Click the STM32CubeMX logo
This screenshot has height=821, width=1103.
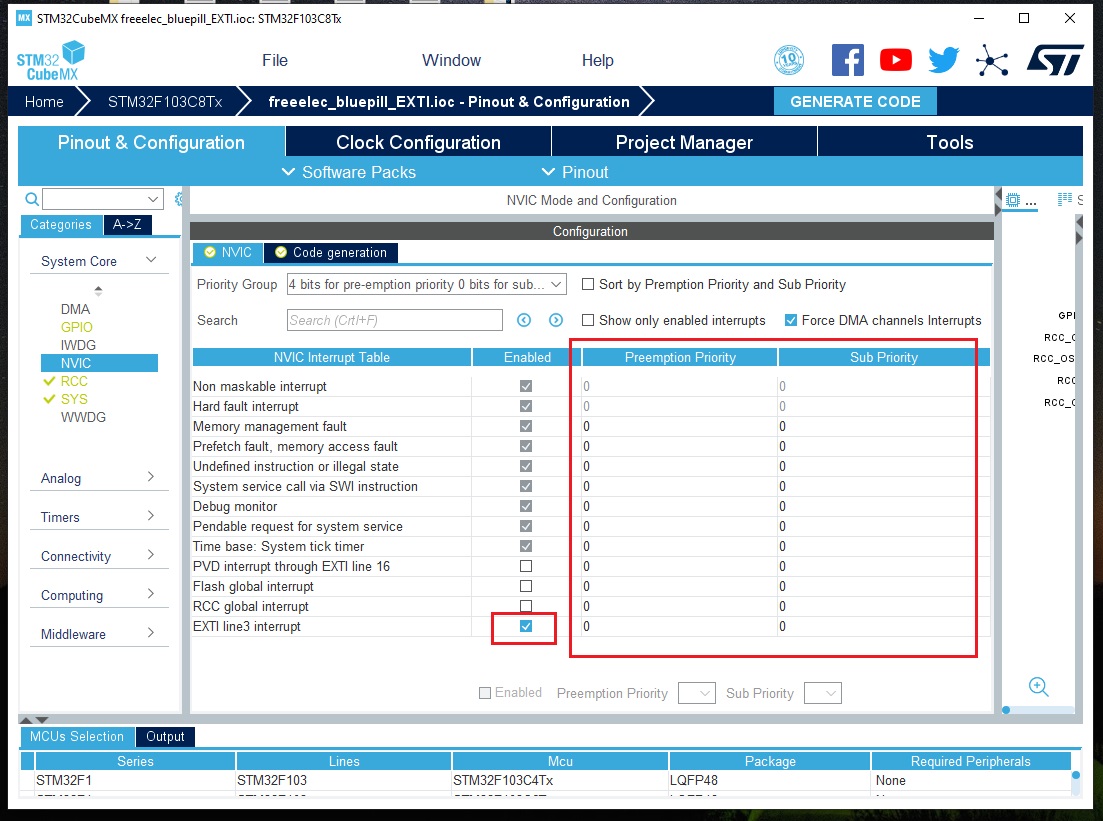(x=51, y=61)
